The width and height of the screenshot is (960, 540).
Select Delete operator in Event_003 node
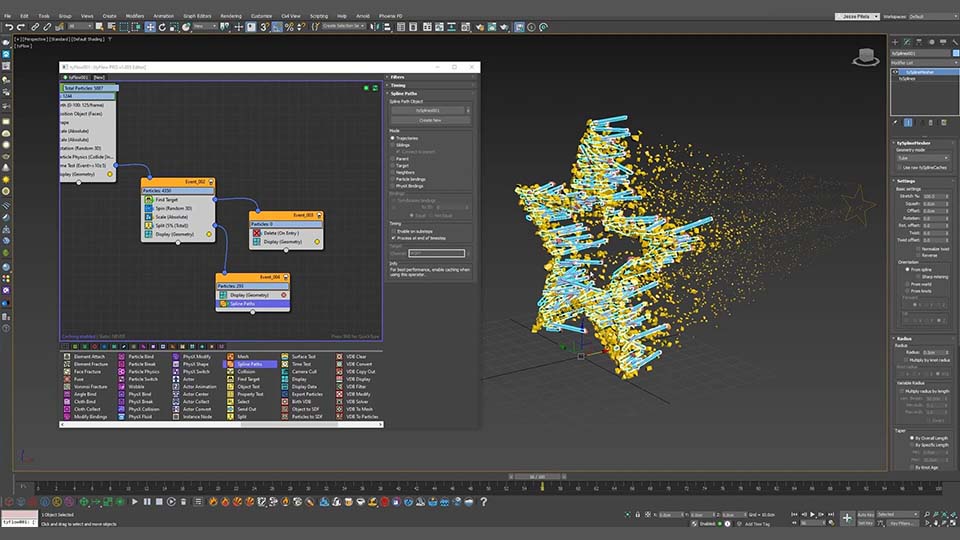click(286, 233)
